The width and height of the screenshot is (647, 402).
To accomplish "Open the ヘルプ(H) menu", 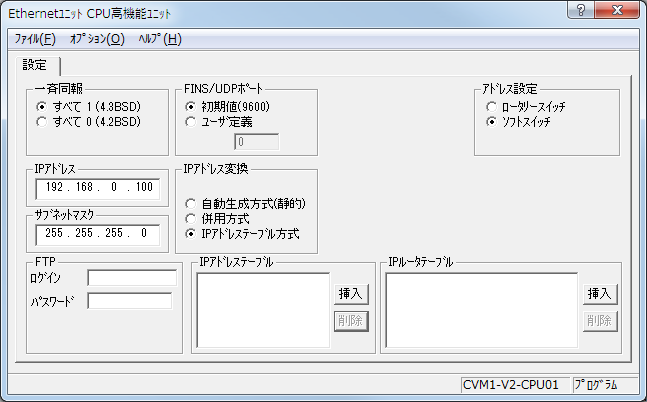I will 160,39.
